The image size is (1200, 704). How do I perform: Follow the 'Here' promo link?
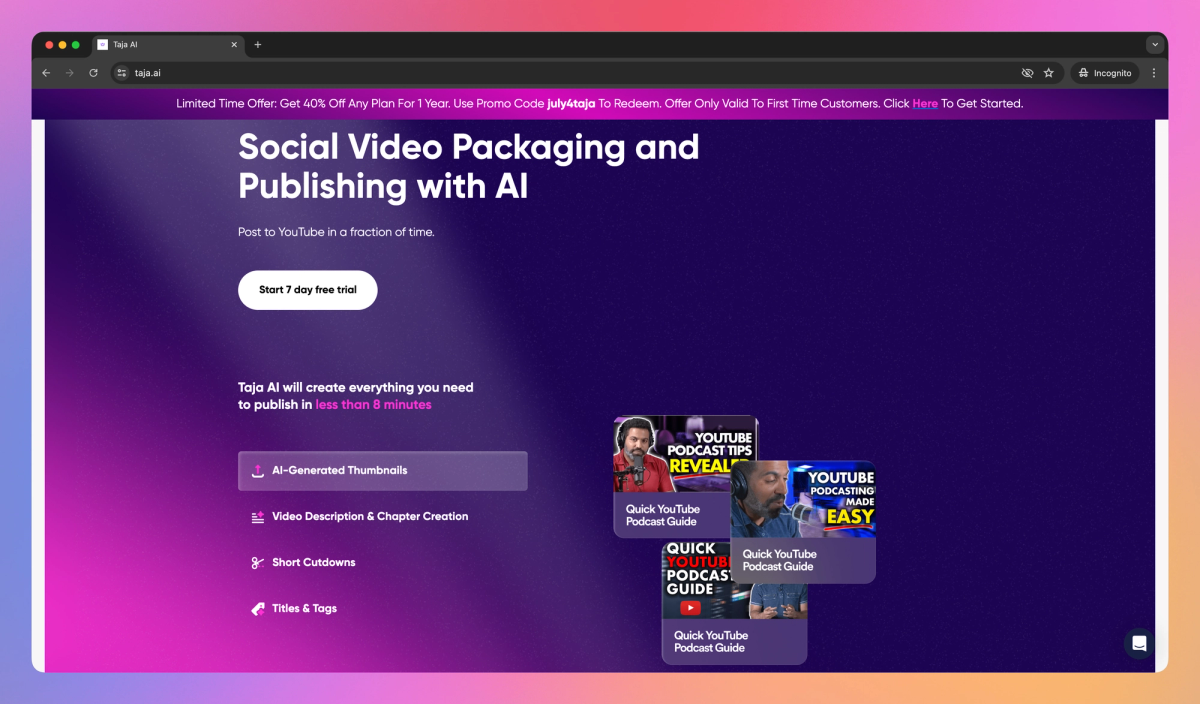click(925, 103)
